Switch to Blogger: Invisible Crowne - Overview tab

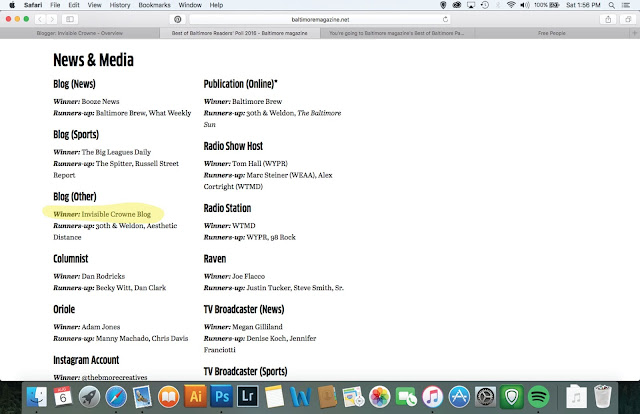(x=80, y=33)
